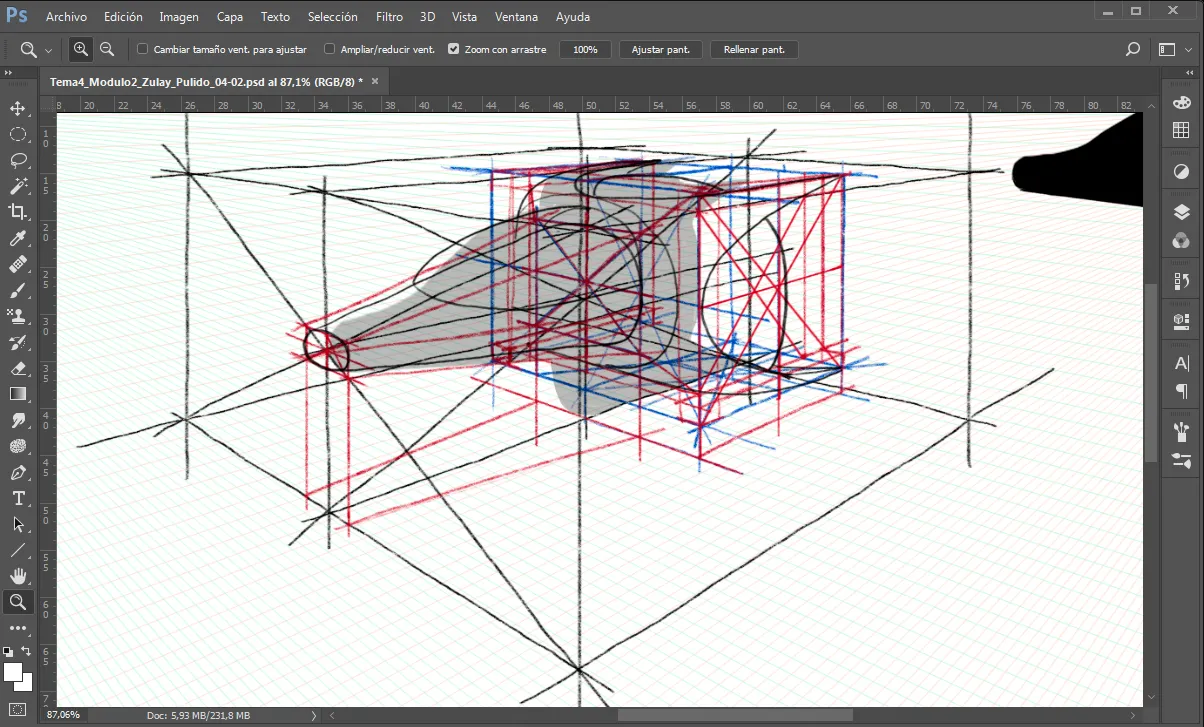Swap foreground and background colors
Screen dimensions: 1204x727
point(27,651)
